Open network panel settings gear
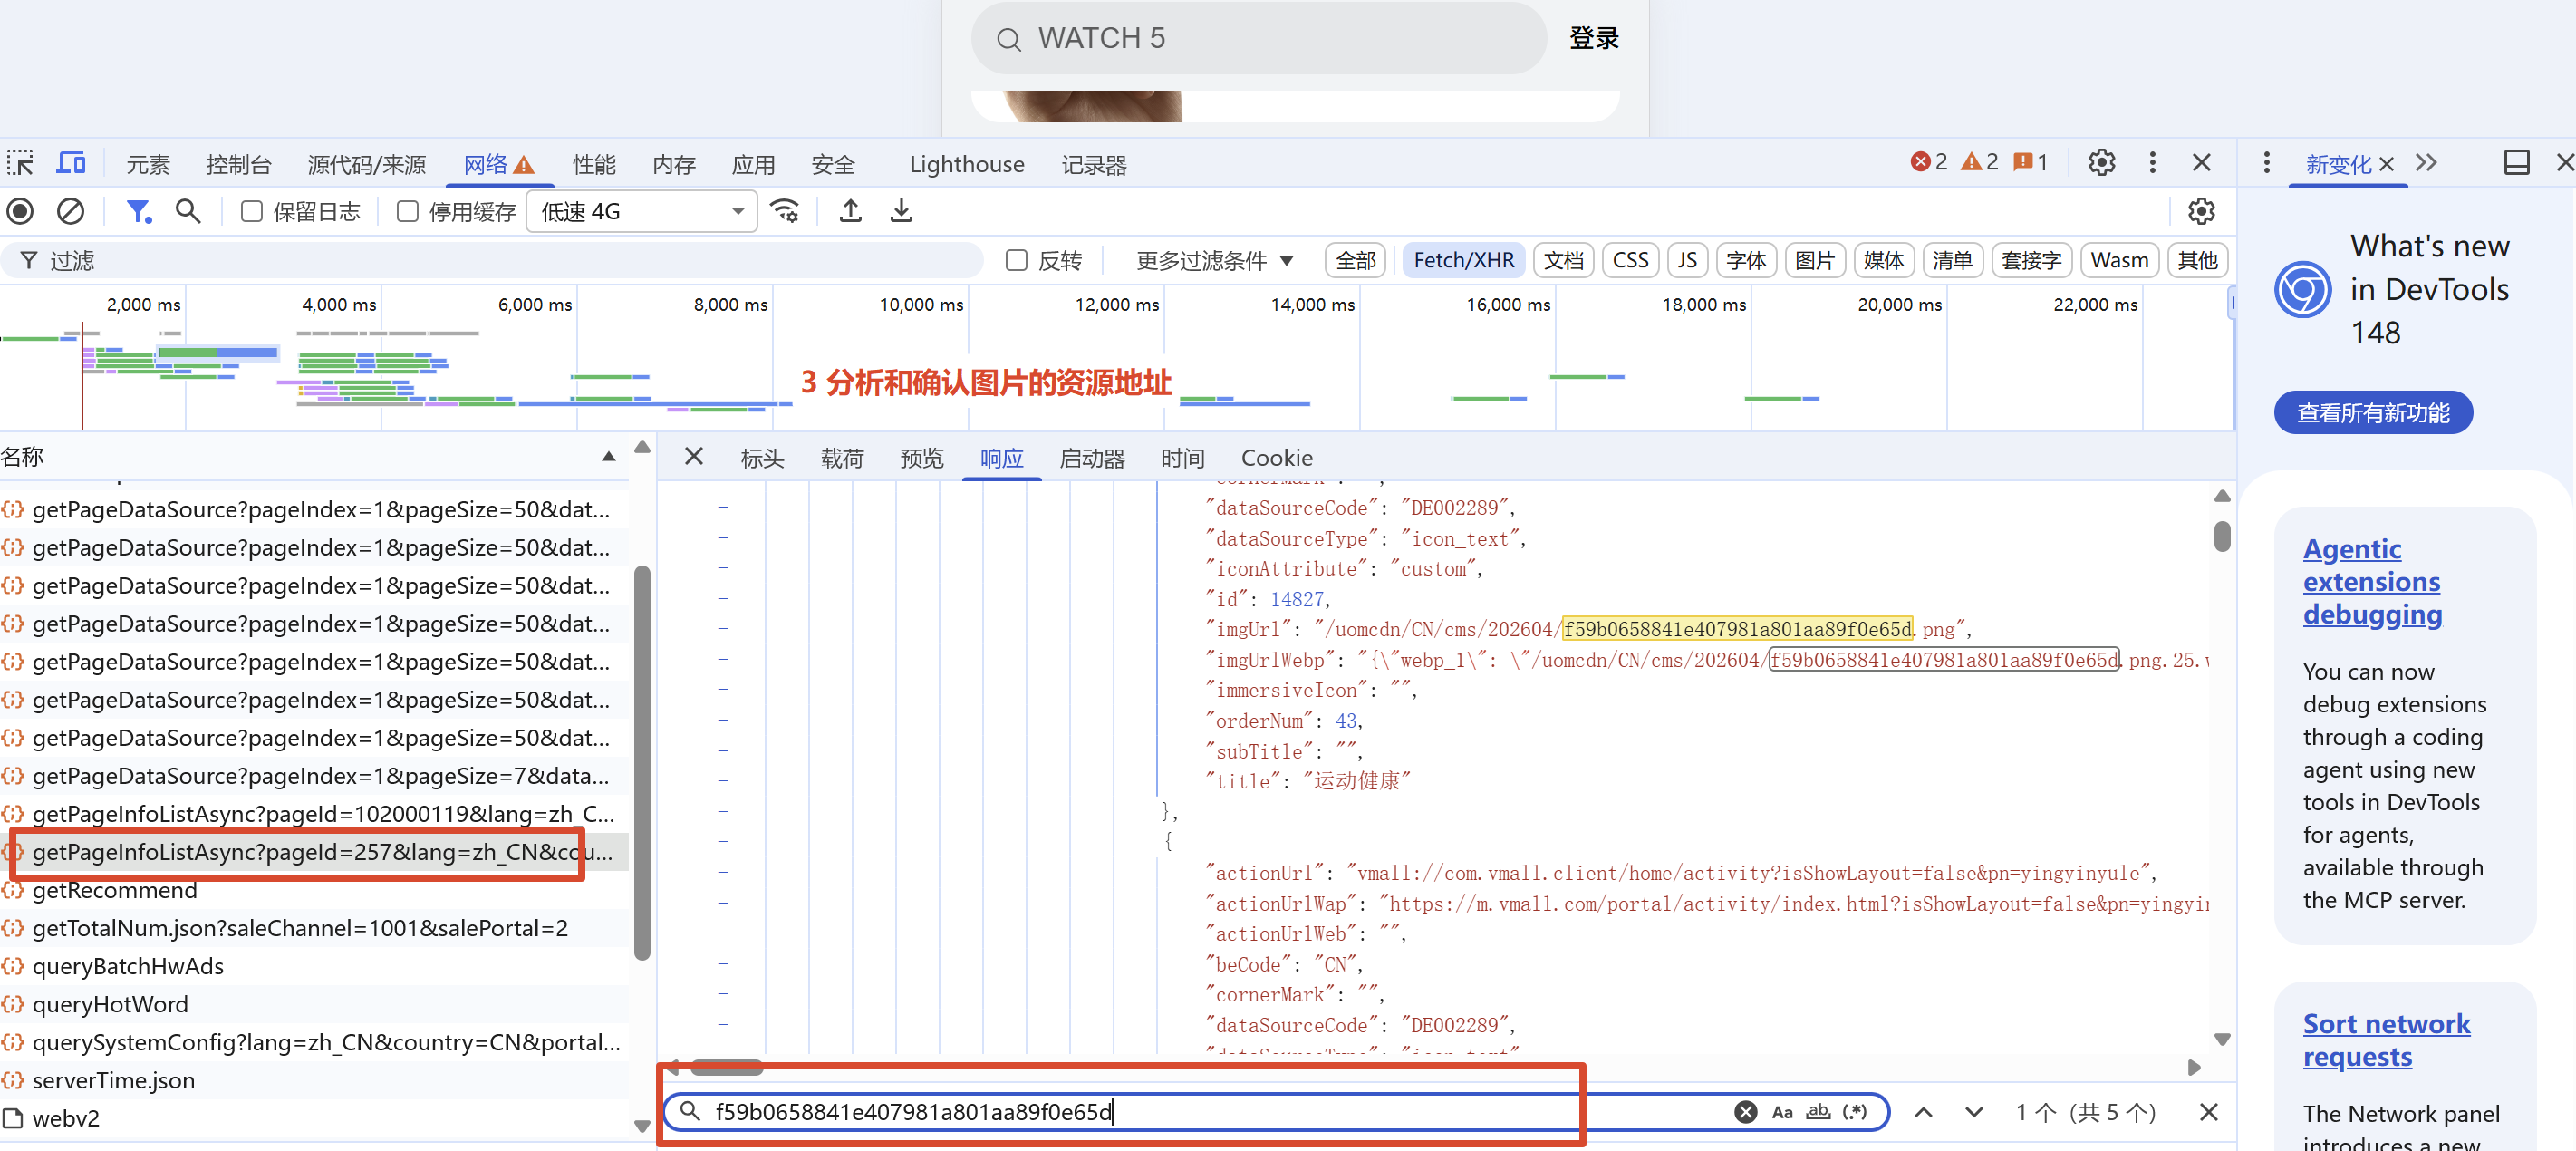The width and height of the screenshot is (2576, 1151). click(x=2201, y=211)
